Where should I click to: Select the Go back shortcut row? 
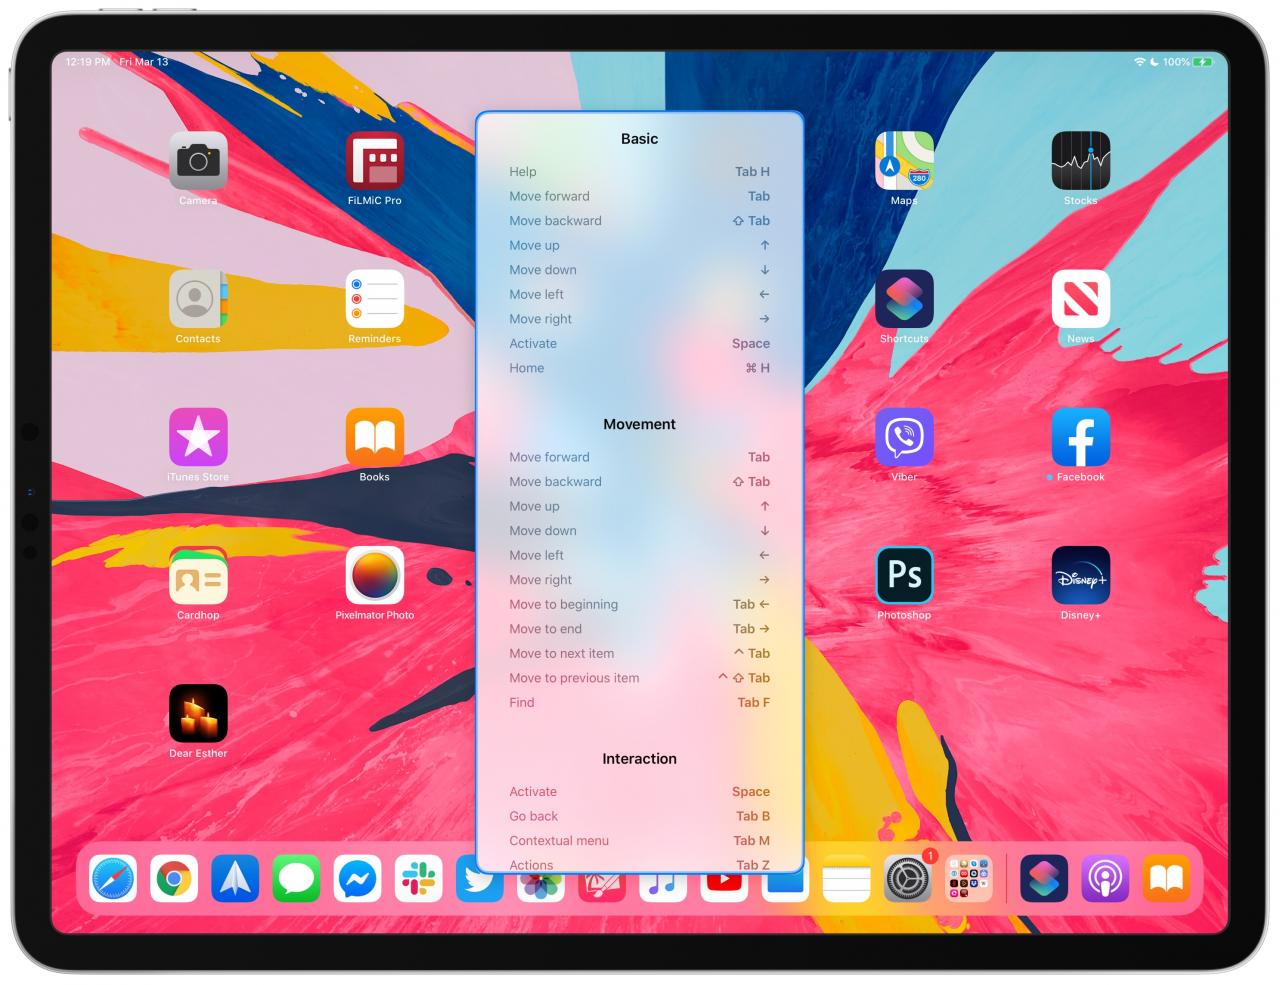(x=639, y=816)
